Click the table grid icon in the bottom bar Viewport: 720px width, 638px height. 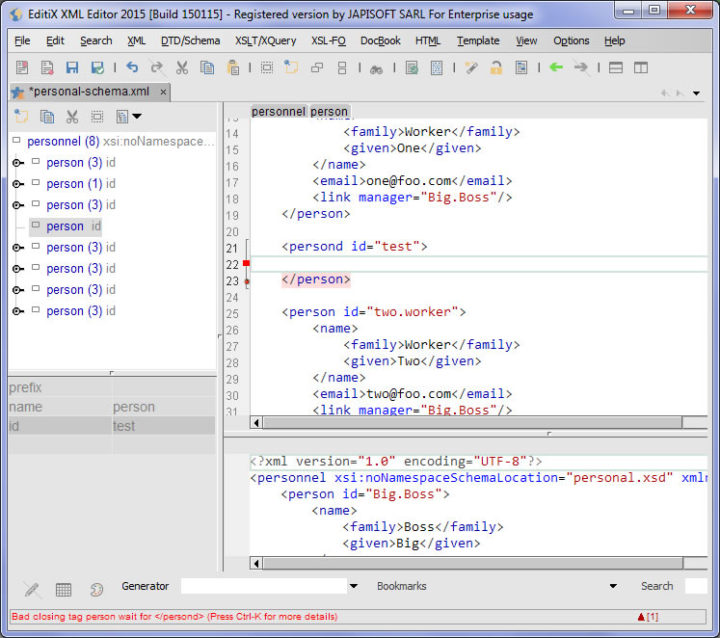(63, 589)
